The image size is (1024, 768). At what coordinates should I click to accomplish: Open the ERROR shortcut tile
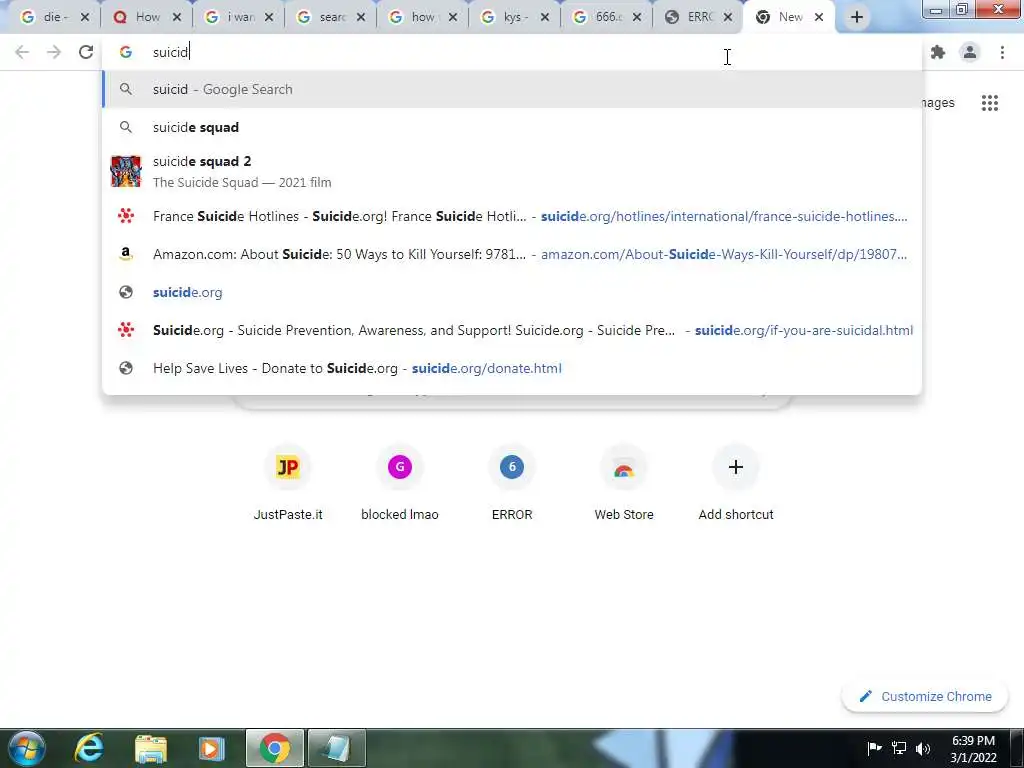pos(512,483)
